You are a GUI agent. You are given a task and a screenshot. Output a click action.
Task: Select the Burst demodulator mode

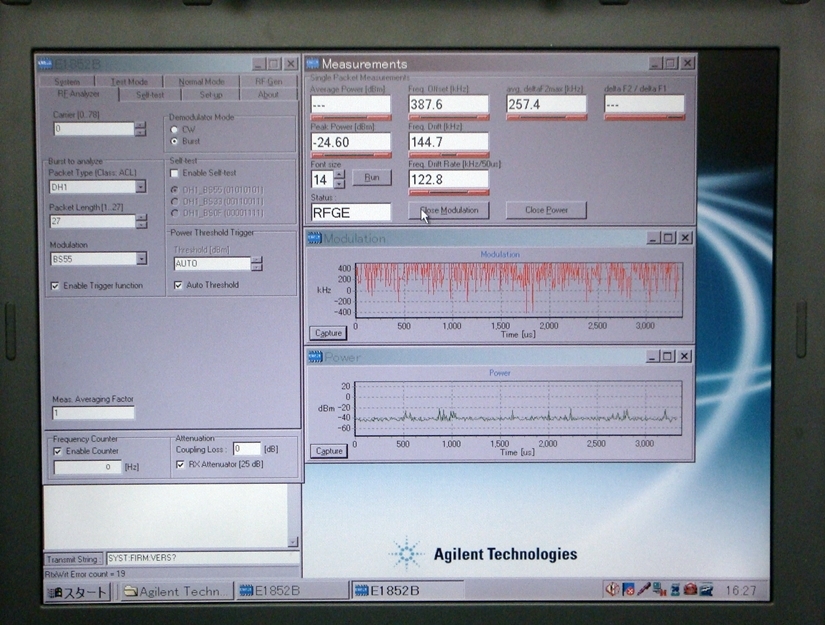pyautogui.click(x=174, y=141)
